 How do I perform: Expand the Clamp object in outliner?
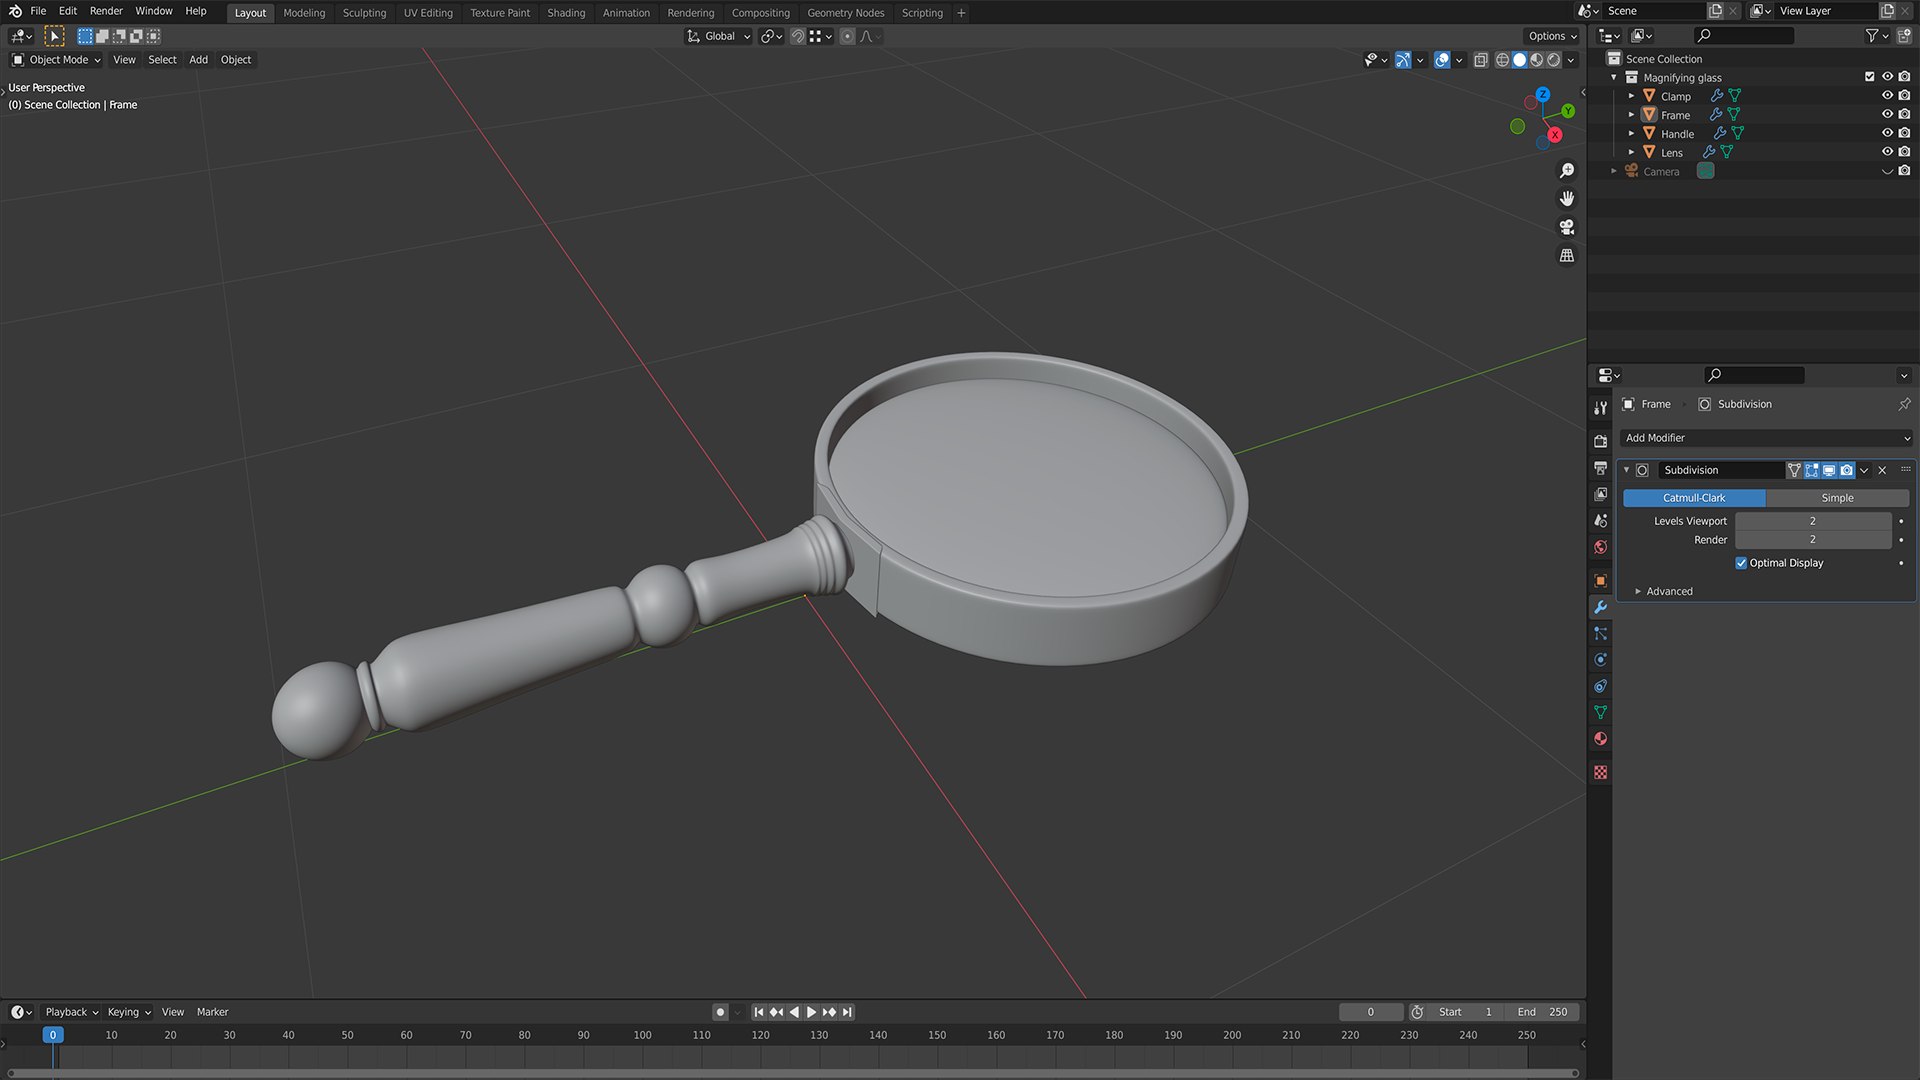[x=1631, y=97]
